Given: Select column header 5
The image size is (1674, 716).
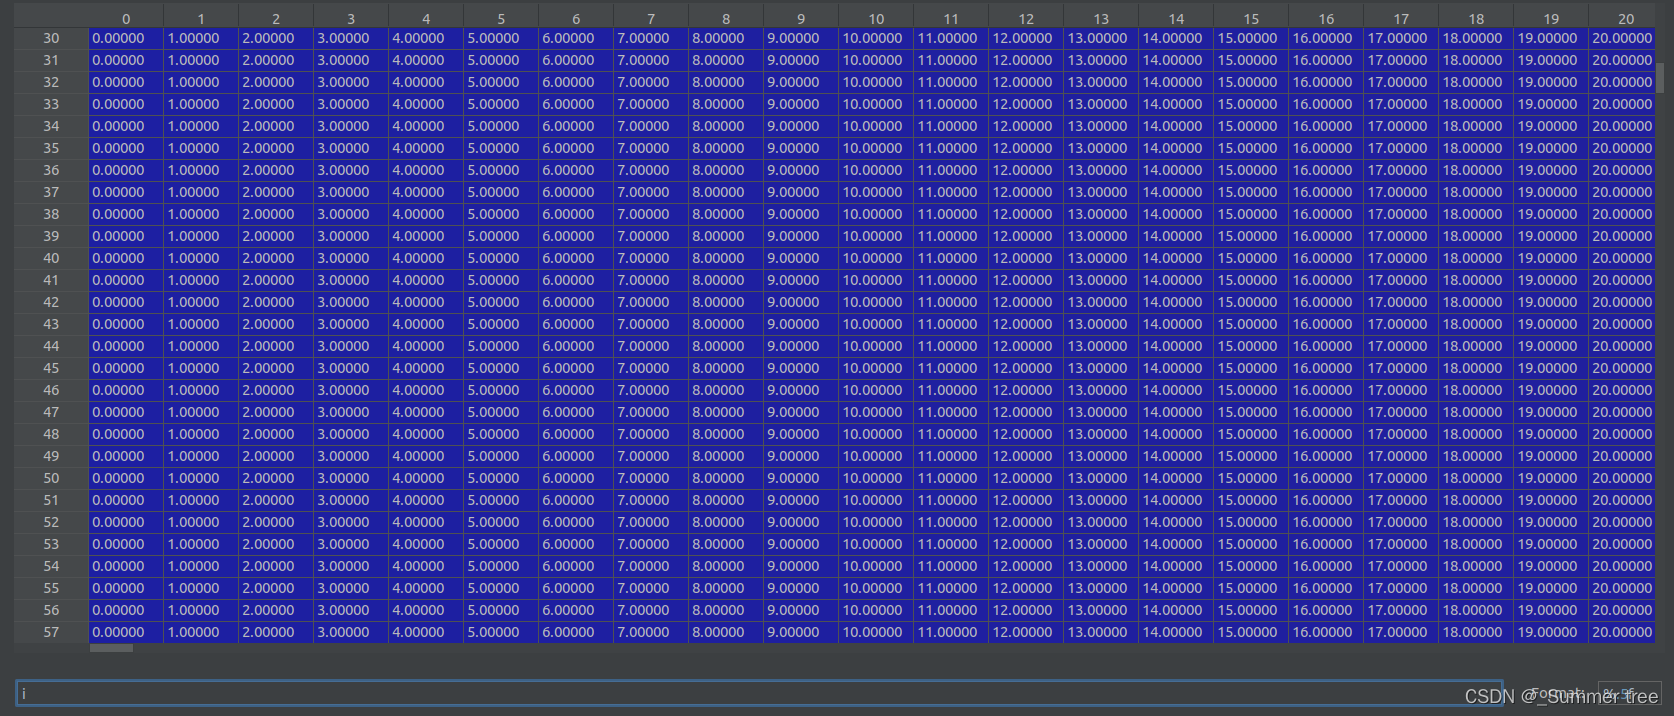Looking at the screenshot, I should point(501,18).
